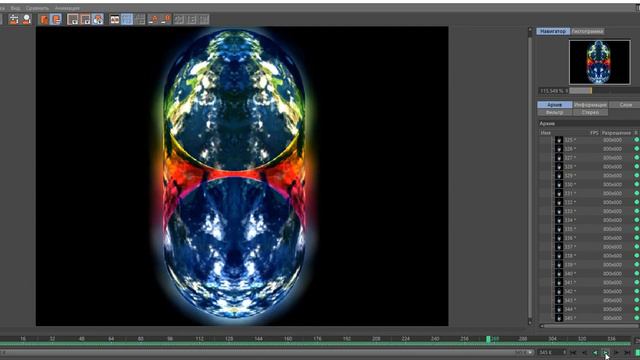Toggle green status dot for frame 327
This screenshot has width=640, height=360.
(637, 158)
